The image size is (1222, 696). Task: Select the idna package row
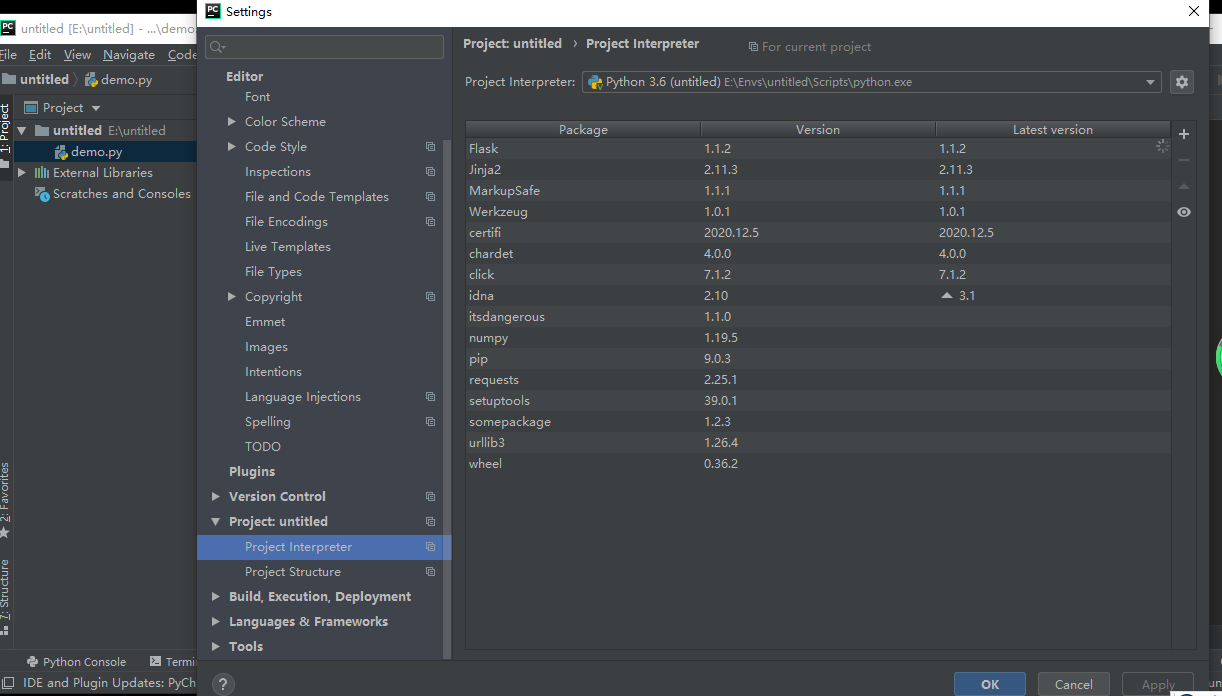coord(817,296)
